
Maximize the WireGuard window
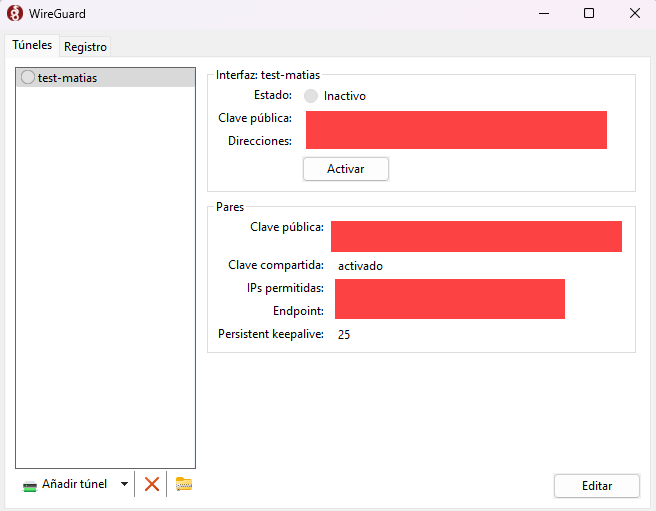589,13
